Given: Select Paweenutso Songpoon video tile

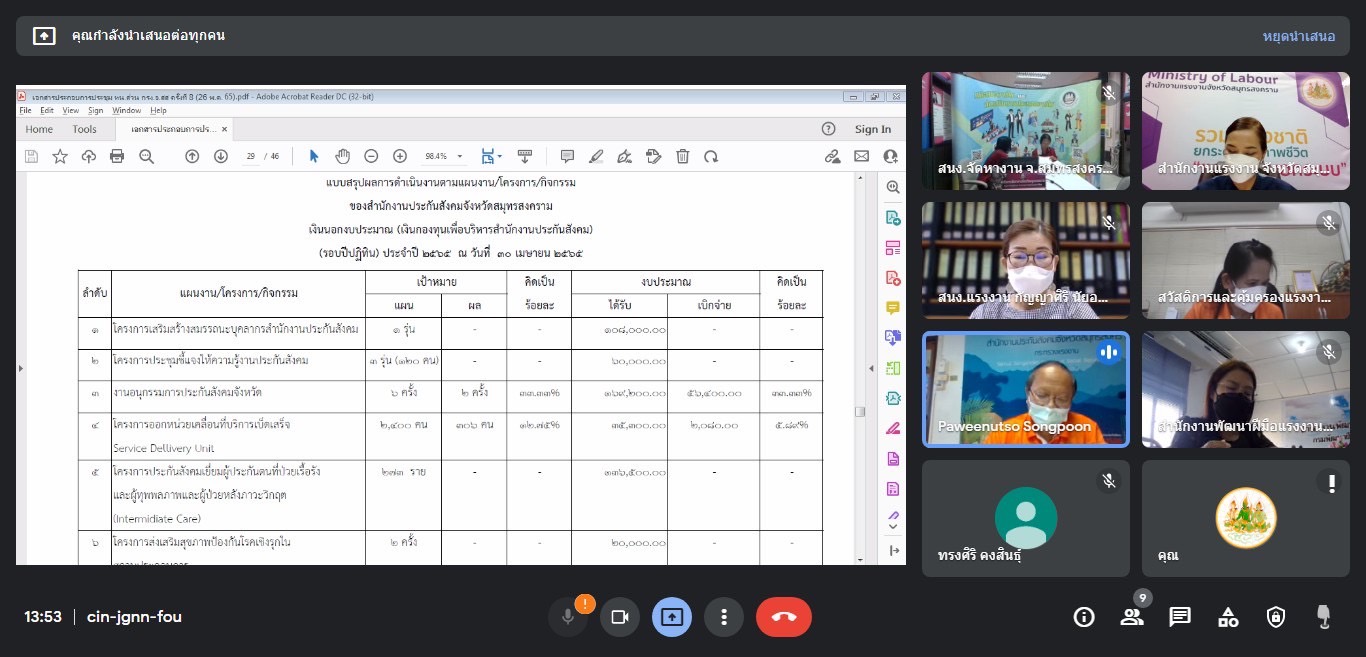Looking at the screenshot, I should coord(1025,389).
